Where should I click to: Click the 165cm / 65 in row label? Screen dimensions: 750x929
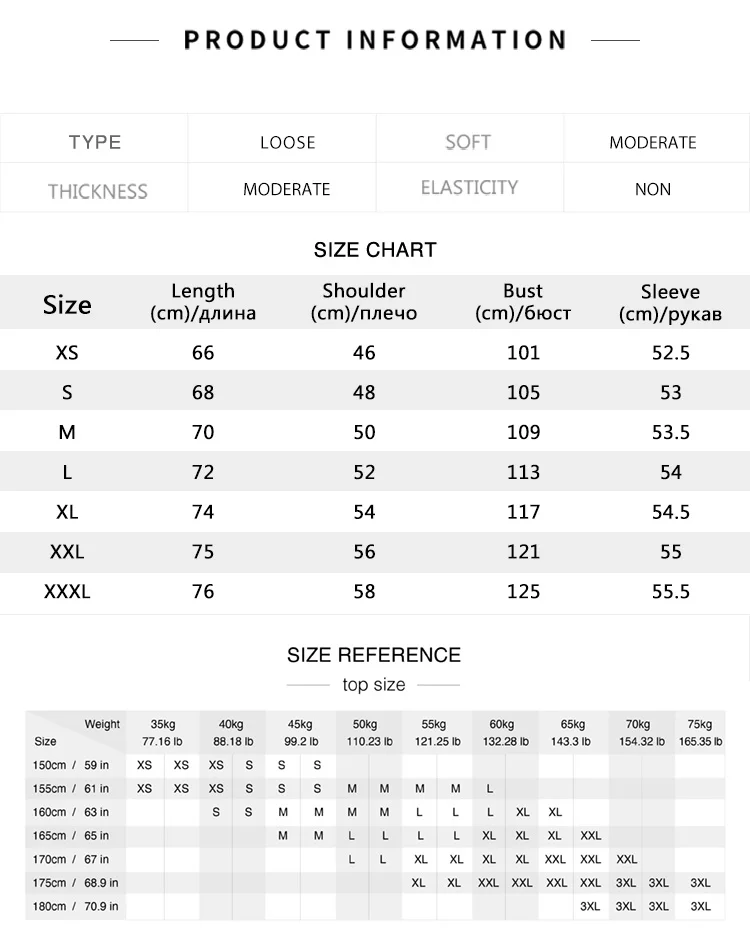coord(70,835)
